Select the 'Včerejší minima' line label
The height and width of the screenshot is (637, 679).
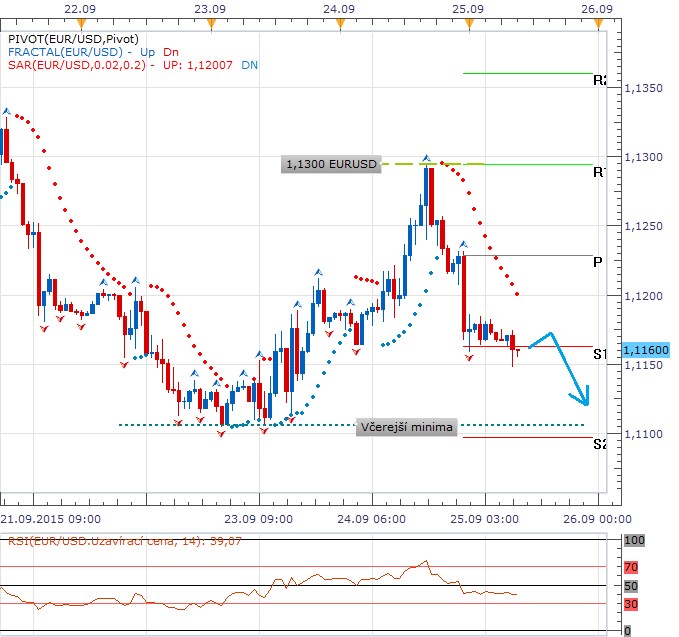(408, 427)
